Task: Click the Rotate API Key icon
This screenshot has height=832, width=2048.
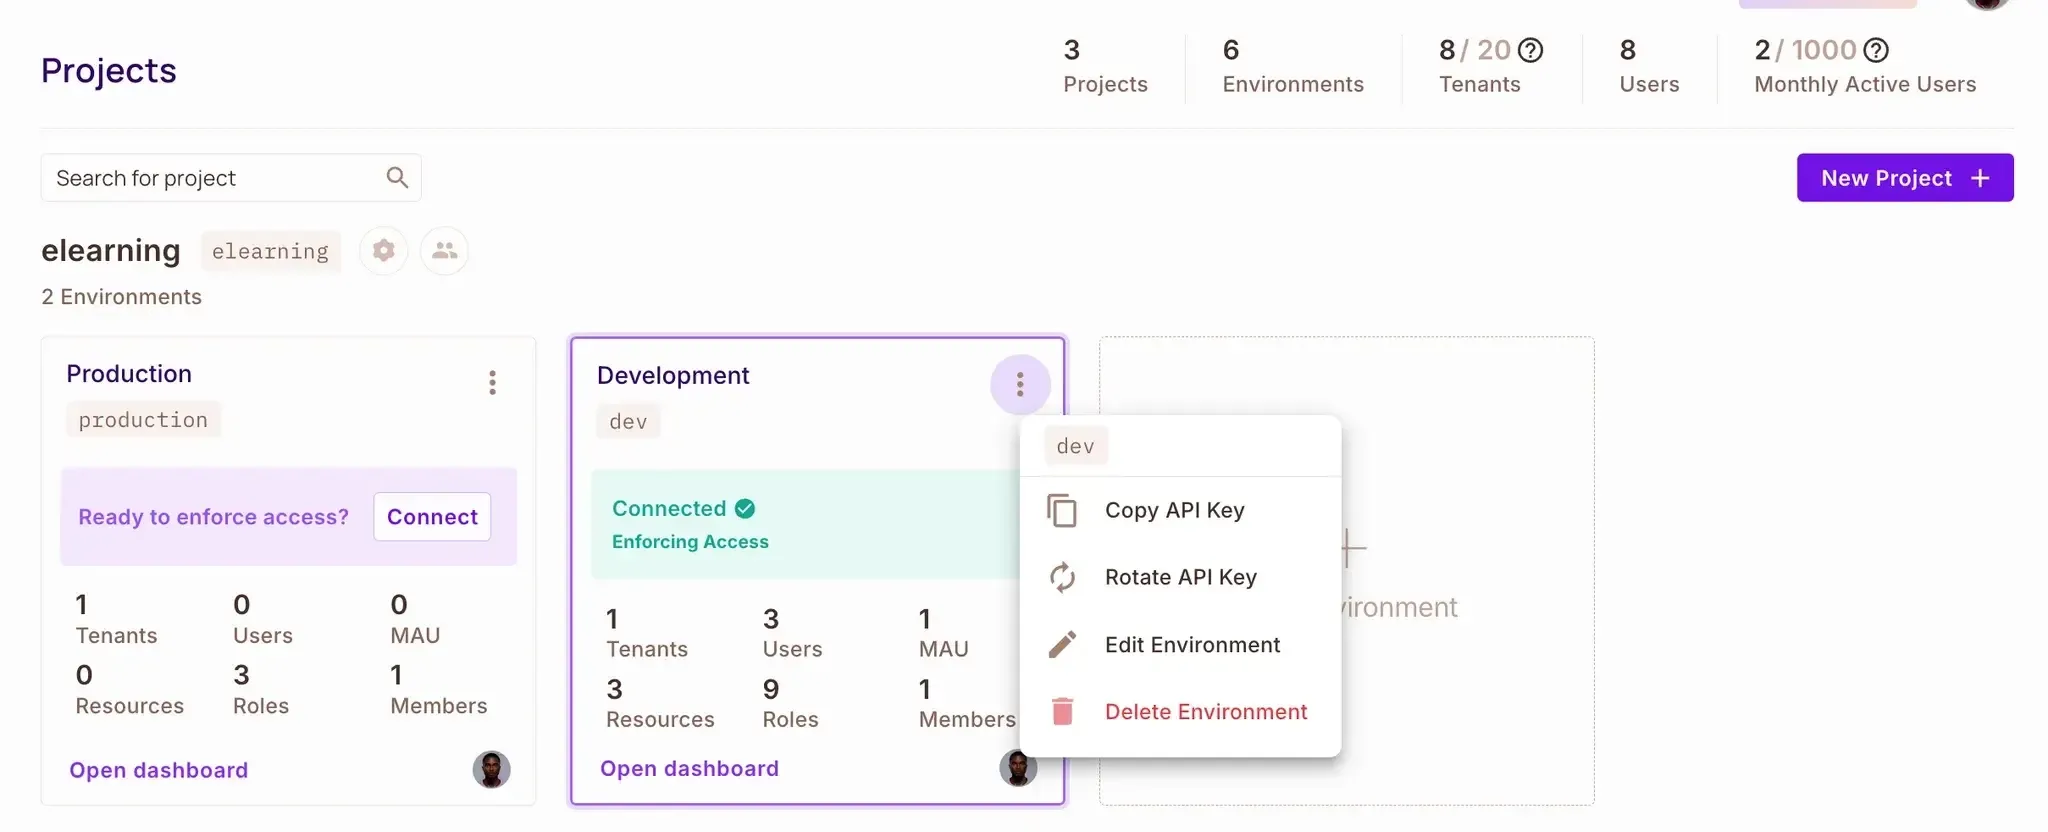Action: point(1062,577)
